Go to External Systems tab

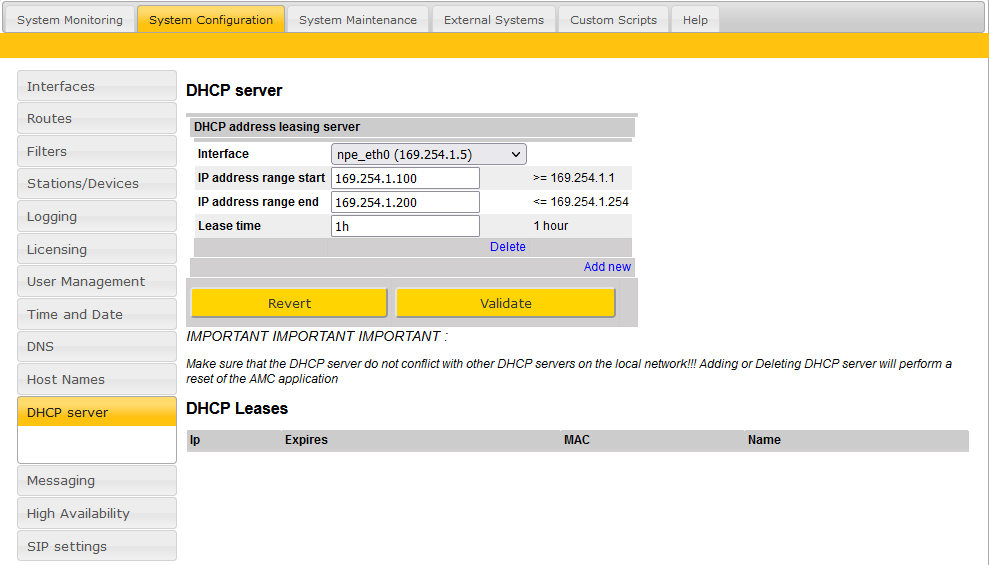(x=494, y=20)
